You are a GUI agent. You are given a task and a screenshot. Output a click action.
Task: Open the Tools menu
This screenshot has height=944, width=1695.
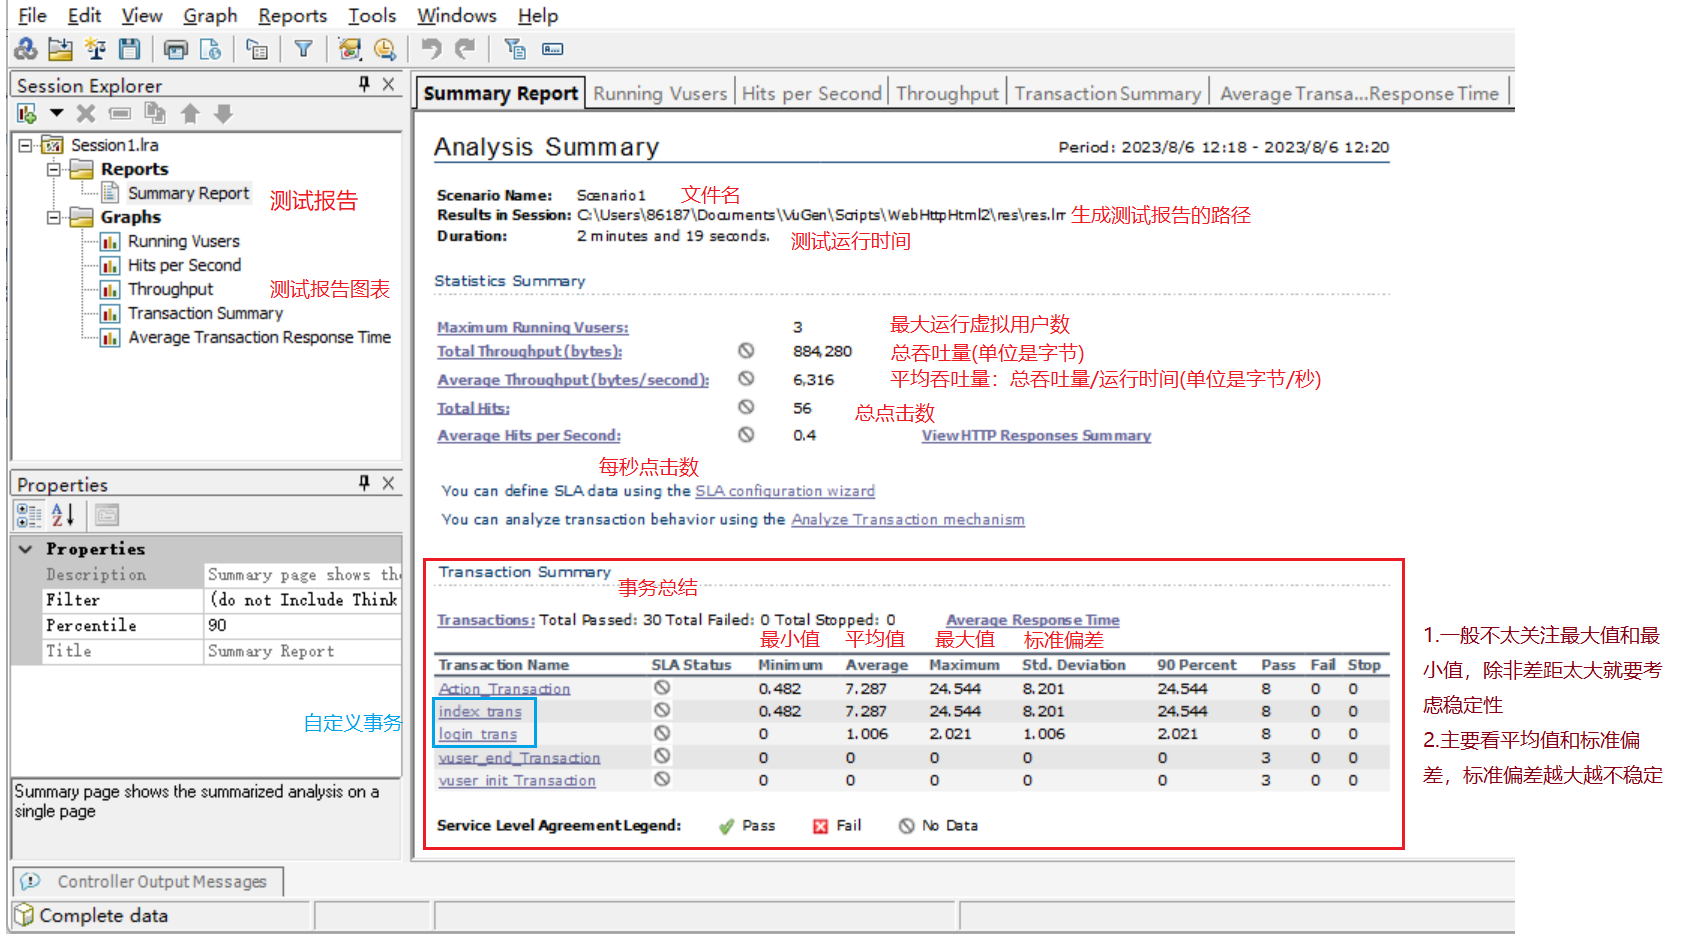pos(372,15)
